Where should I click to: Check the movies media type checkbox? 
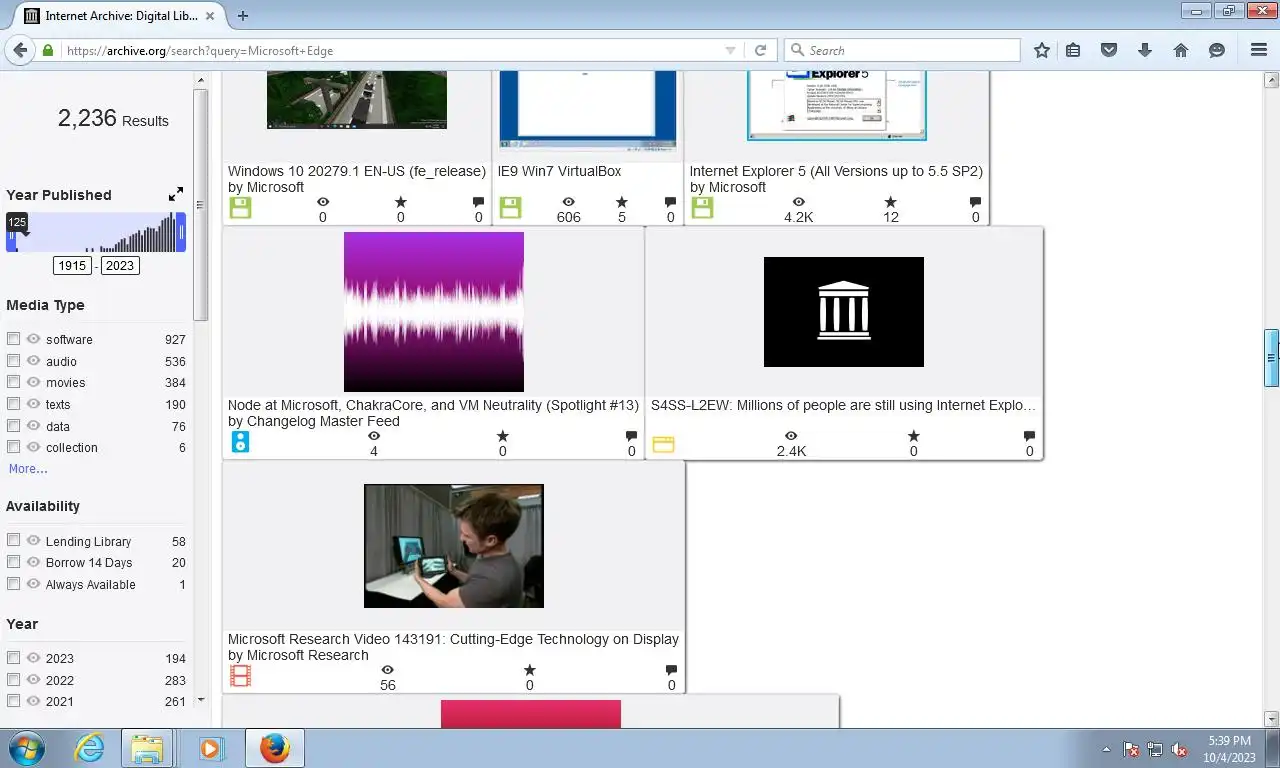pos(13,382)
